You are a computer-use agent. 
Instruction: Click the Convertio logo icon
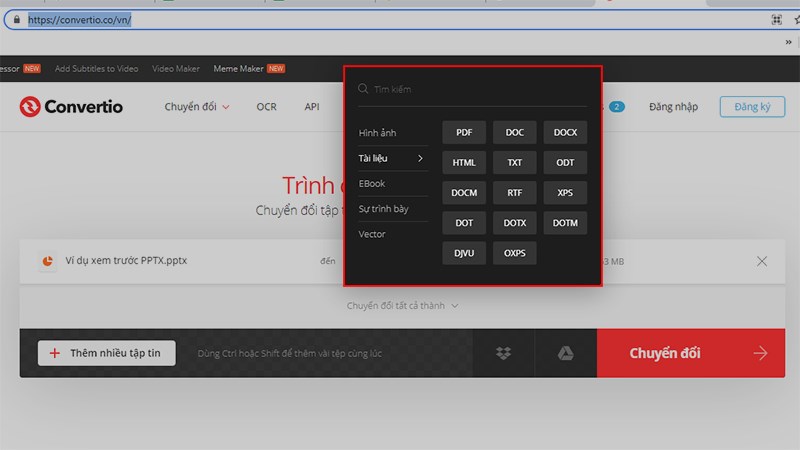(x=30, y=107)
